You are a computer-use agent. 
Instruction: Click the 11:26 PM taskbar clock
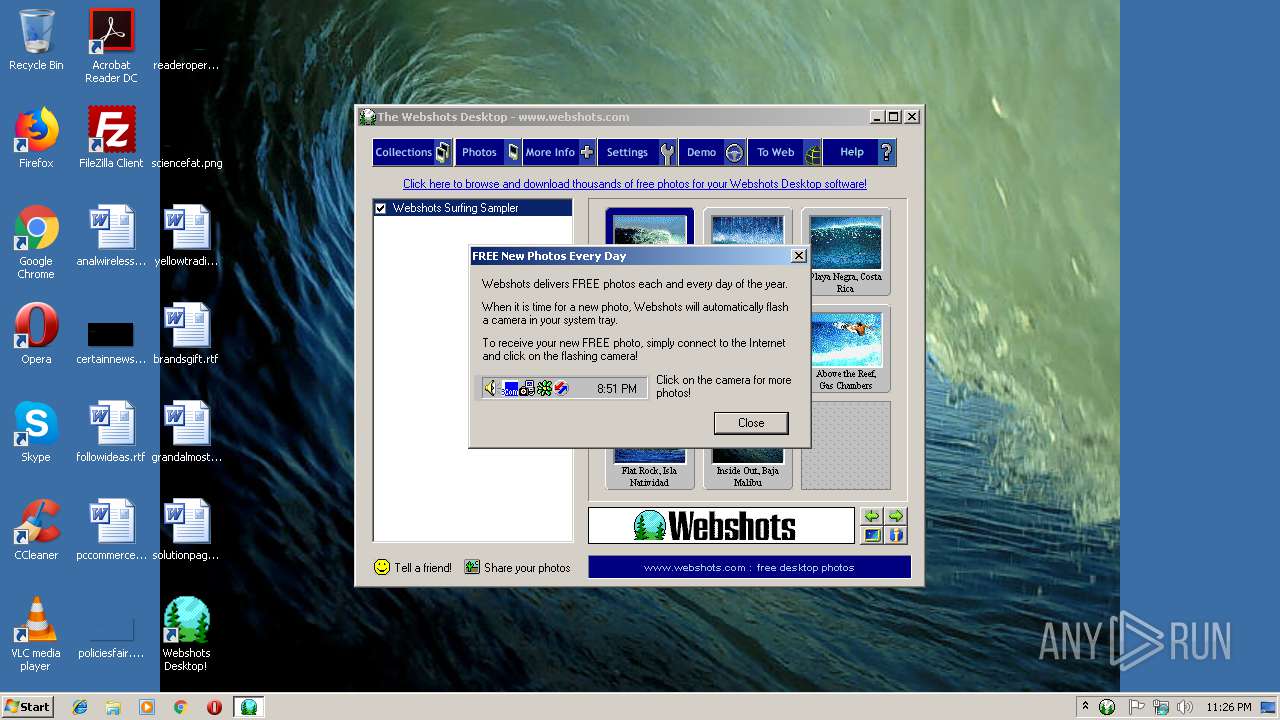[x=1228, y=707]
